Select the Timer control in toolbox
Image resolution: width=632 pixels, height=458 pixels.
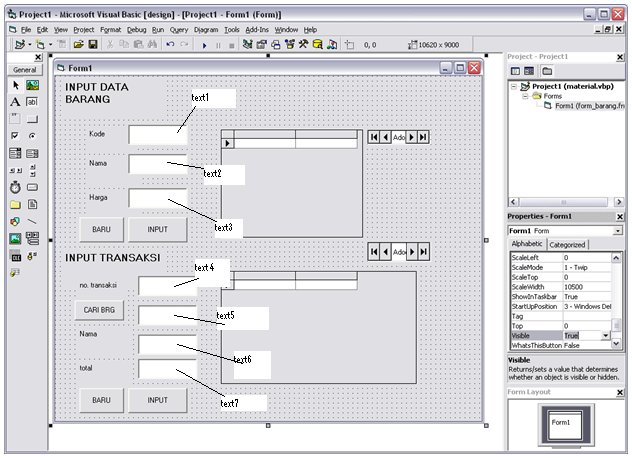point(15,187)
